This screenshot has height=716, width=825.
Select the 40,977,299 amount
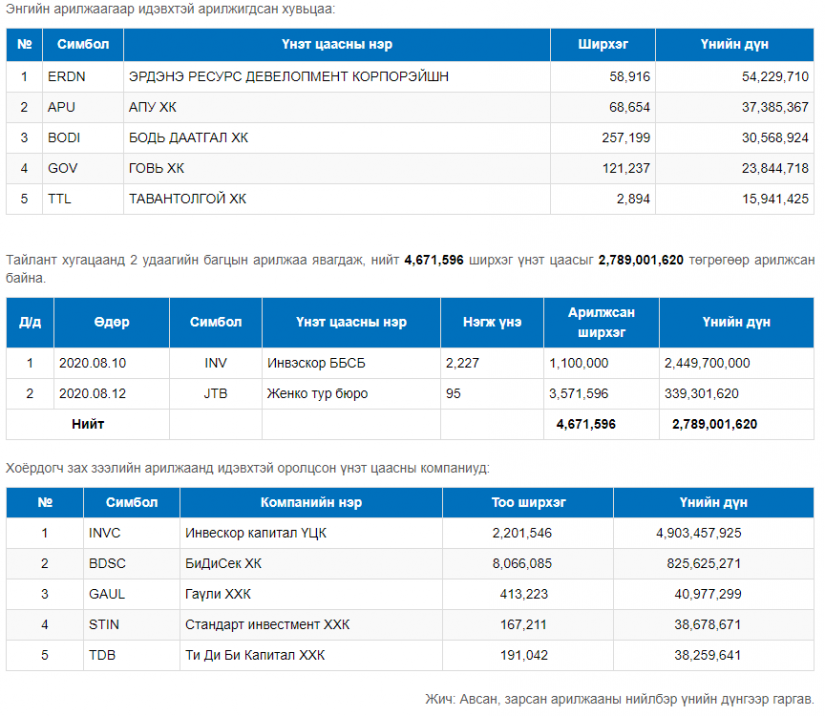(x=708, y=594)
